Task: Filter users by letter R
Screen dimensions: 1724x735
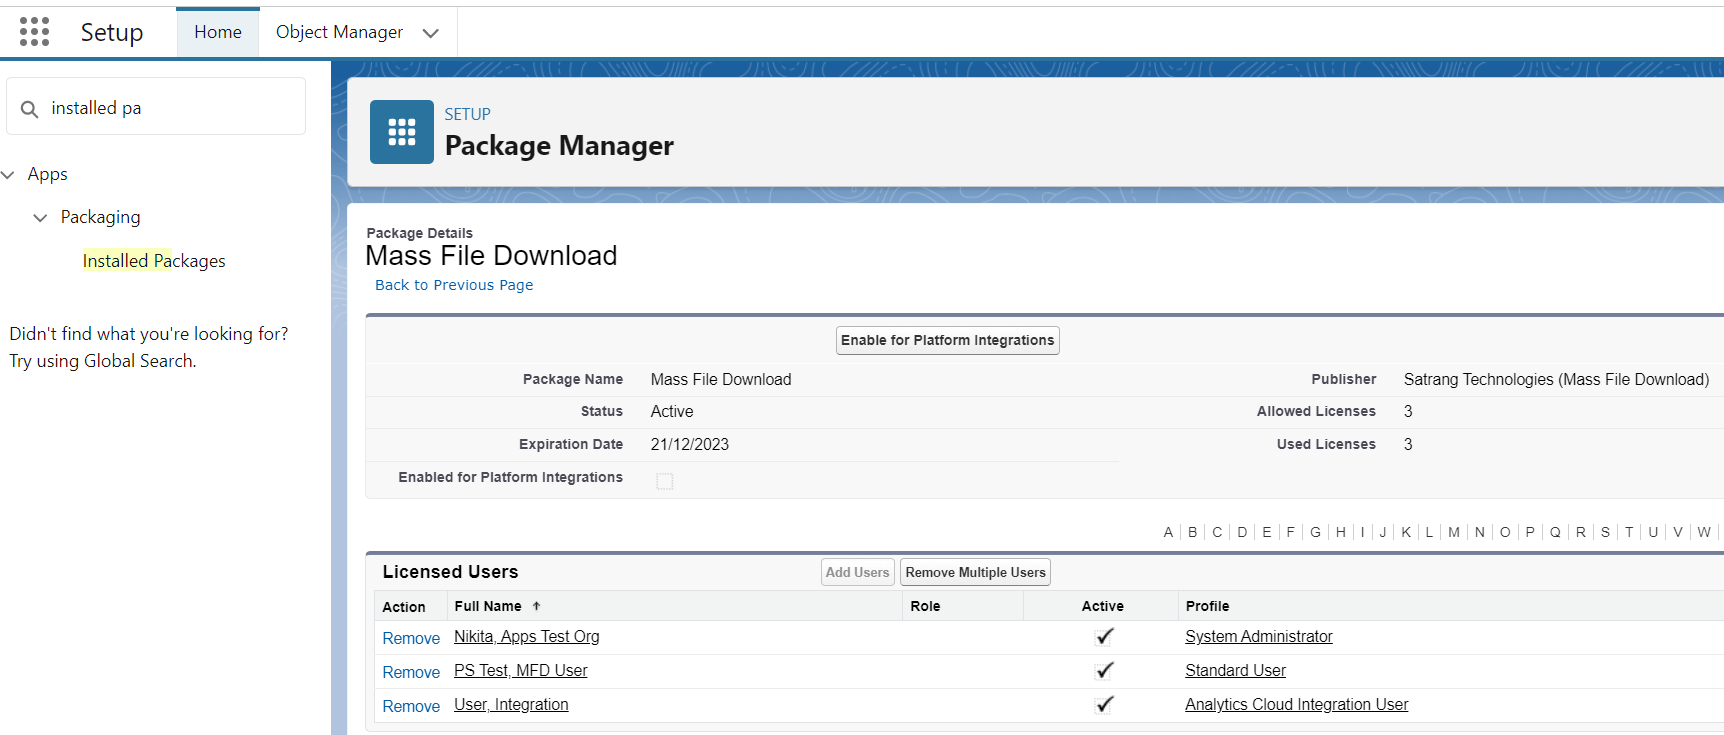Action: 1581,532
